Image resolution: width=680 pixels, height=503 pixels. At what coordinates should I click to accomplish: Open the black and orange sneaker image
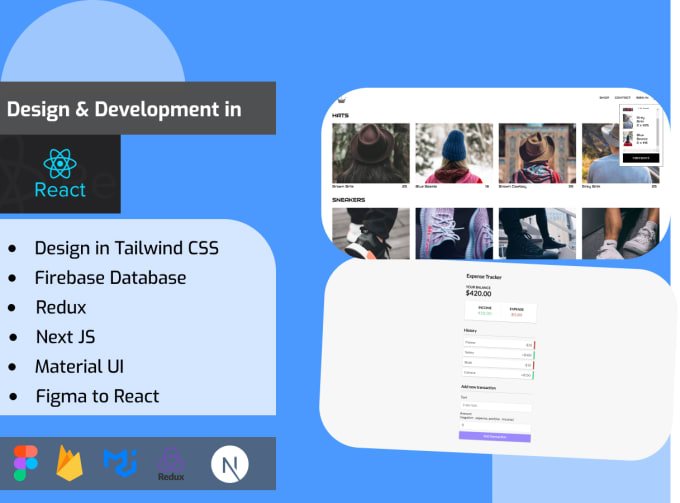coord(371,233)
